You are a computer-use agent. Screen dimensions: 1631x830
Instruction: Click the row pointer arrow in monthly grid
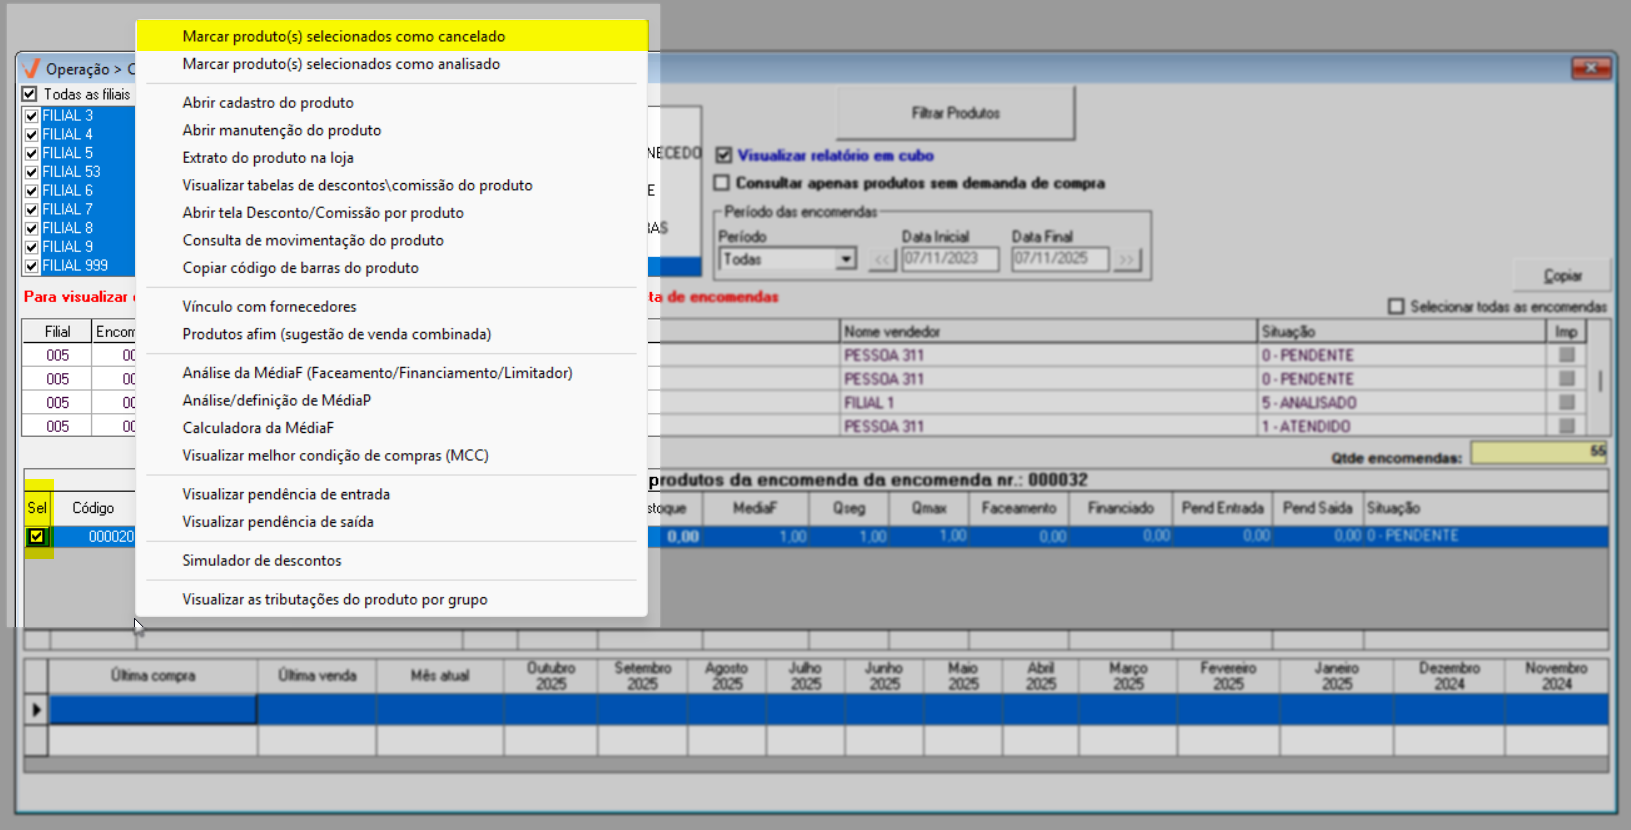pyautogui.click(x=36, y=710)
